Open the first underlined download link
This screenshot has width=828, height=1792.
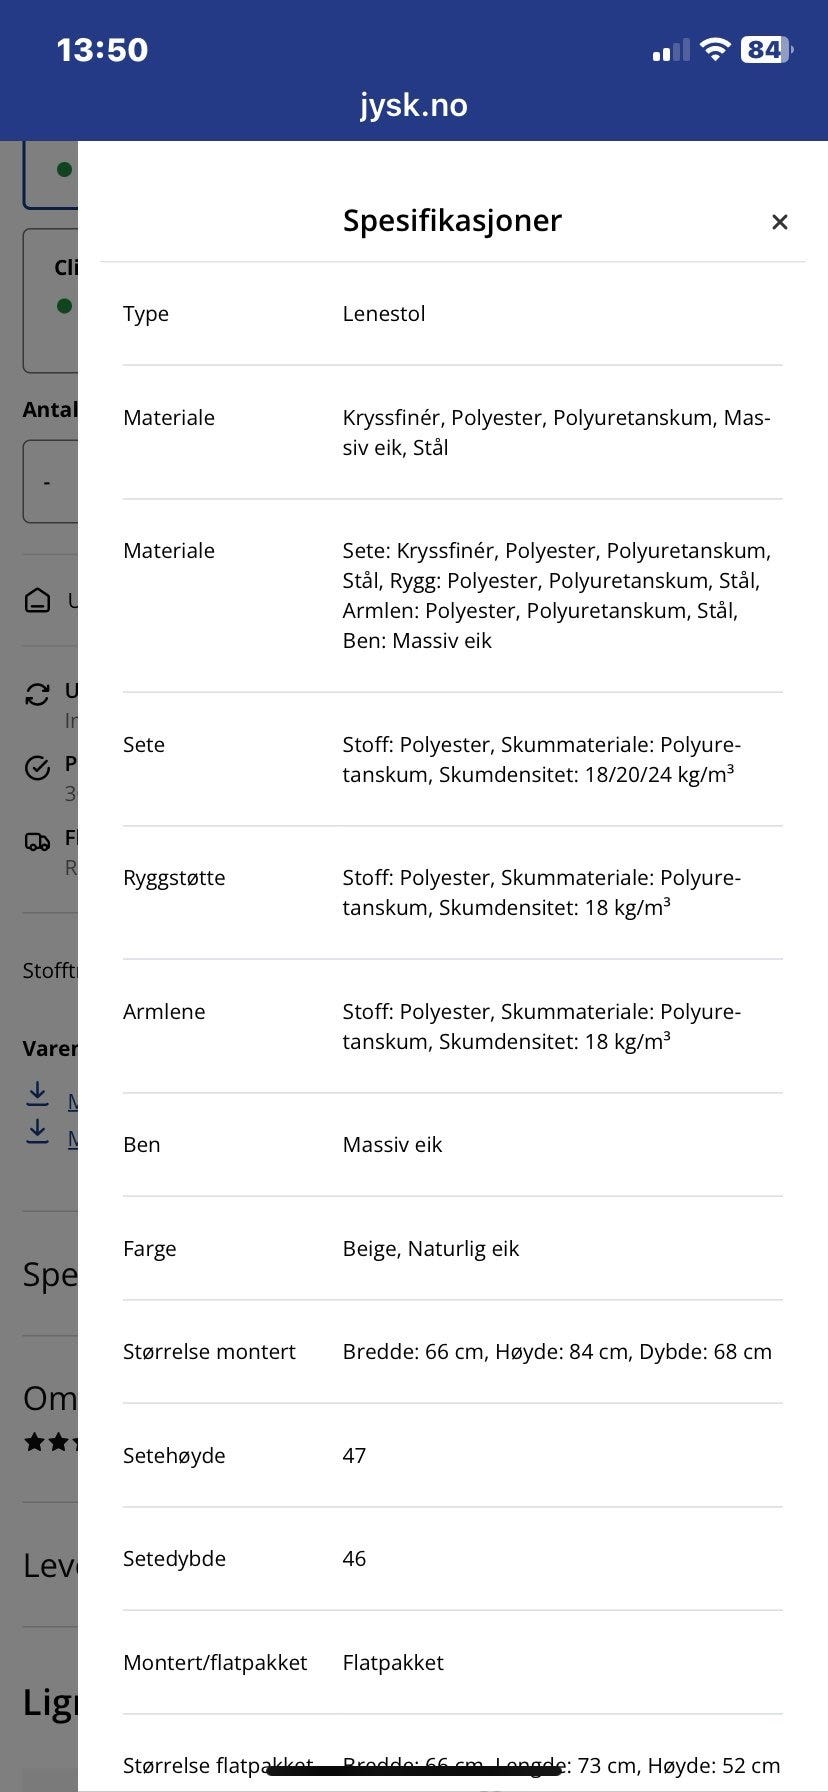tap(72, 1101)
